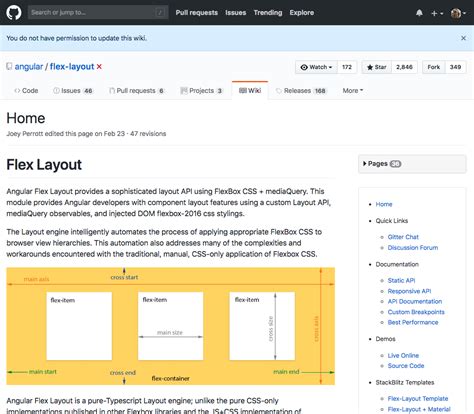The image size is (474, 414).
Task: Star the repository
Action: [377, 67]
